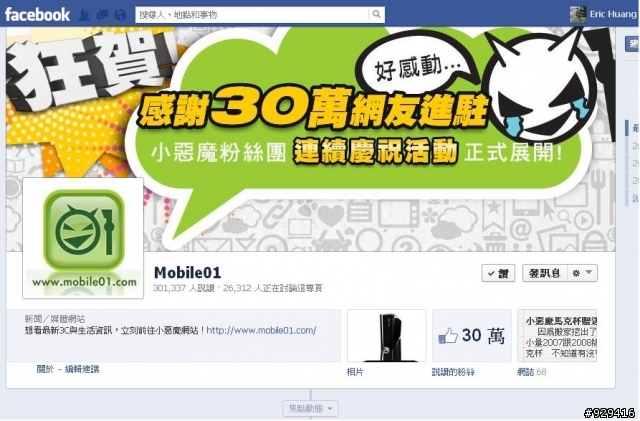Screen dimensions: 640x421
Task: Open the globe notifications icon
Action: [x=120, y=15]
